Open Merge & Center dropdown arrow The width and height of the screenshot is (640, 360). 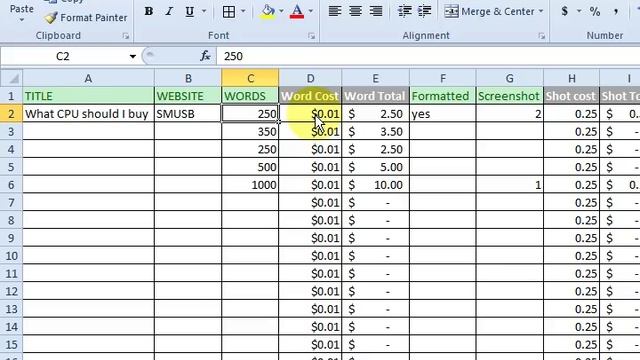[541, 11]
